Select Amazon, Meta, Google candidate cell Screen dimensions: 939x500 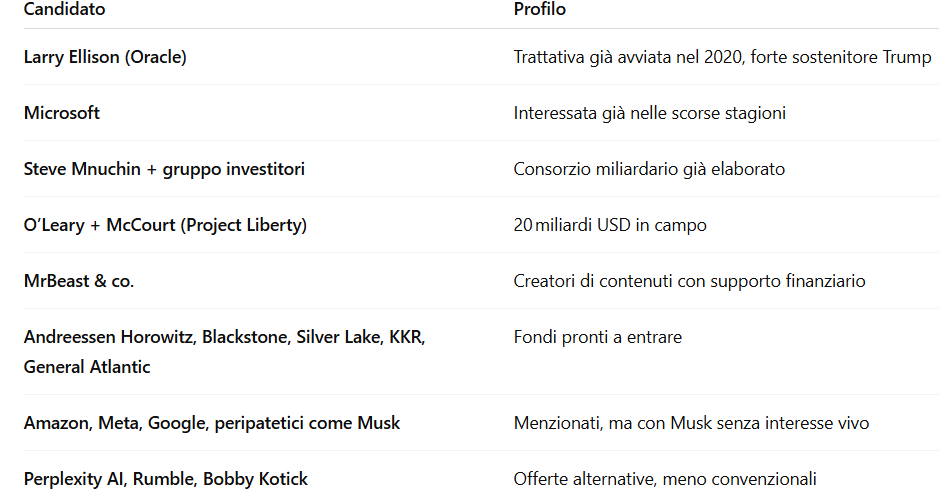click(212, 423)
